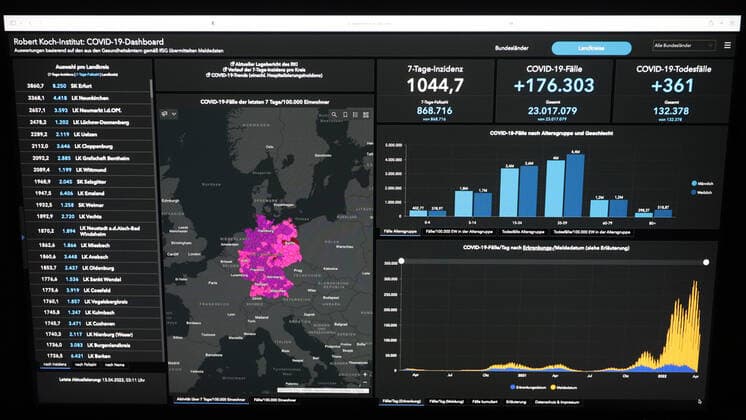Select LK Neustadt a.d.Aisch-Bad Windsheim row

pos(93,231)
